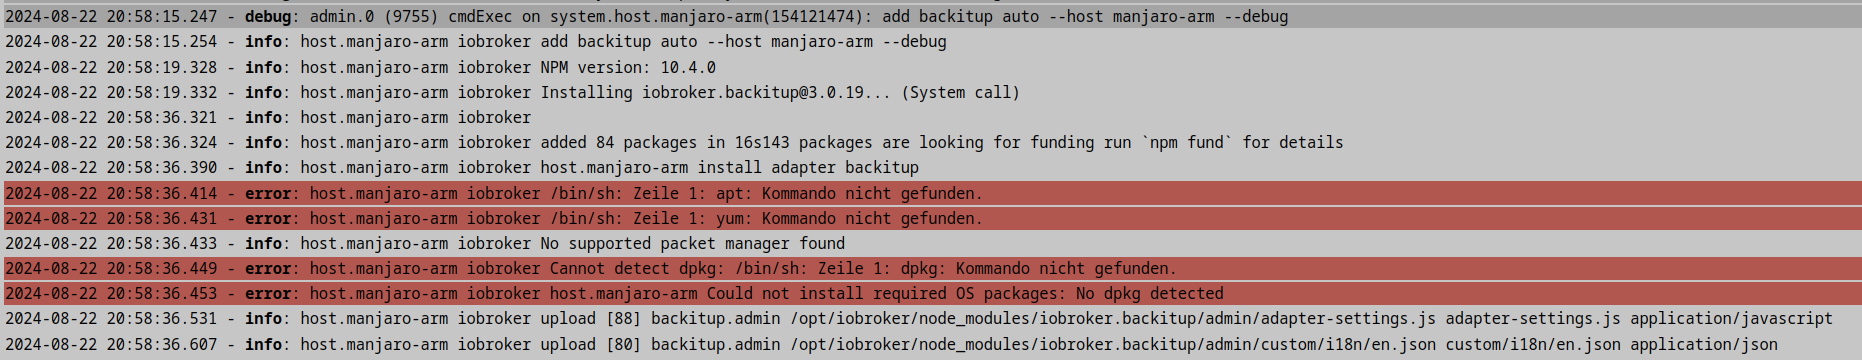Image resolution: width=1862 pixels, height=360 pixels.
Task: Select 'No supported packet manager found' line
Action: tap(931, 243)
